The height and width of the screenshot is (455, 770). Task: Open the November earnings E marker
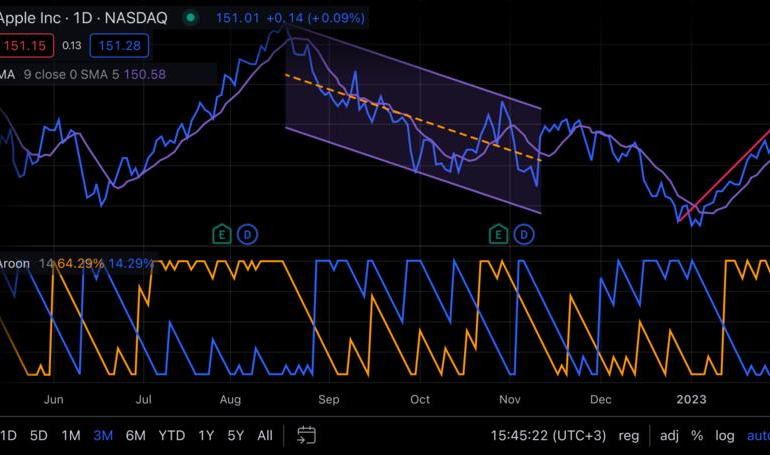[498, 235]
